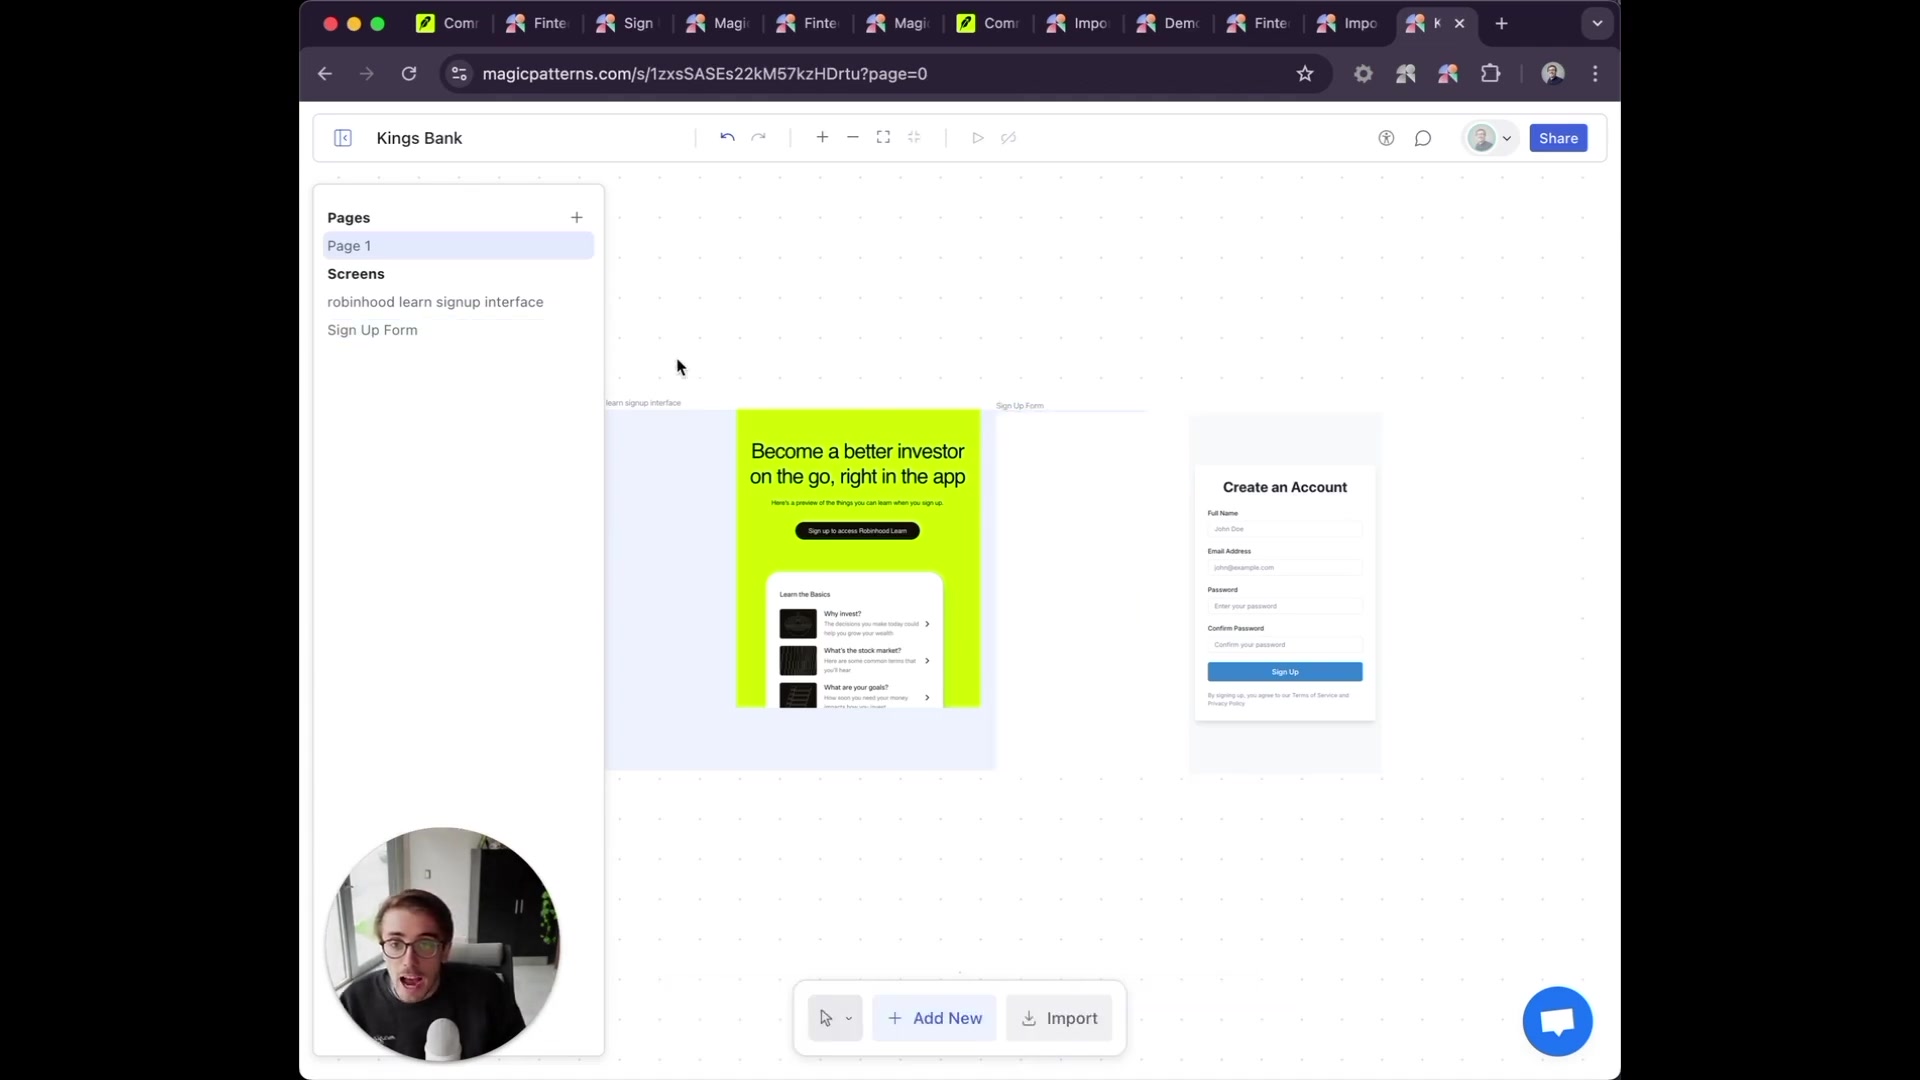
Task: Click the Confirm Password input field
Action: pyautogui.click(x=1285, y=644)
